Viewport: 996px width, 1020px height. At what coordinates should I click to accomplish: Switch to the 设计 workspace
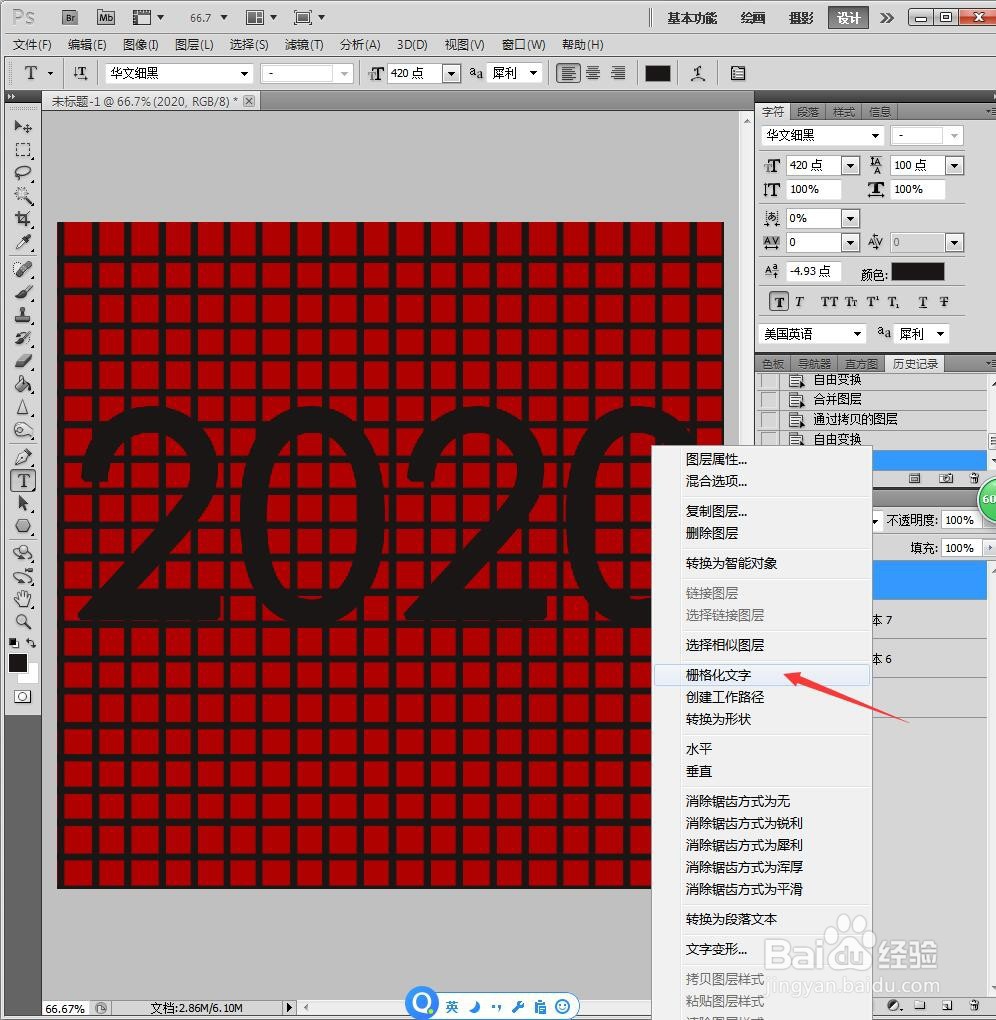coord(848,18)
